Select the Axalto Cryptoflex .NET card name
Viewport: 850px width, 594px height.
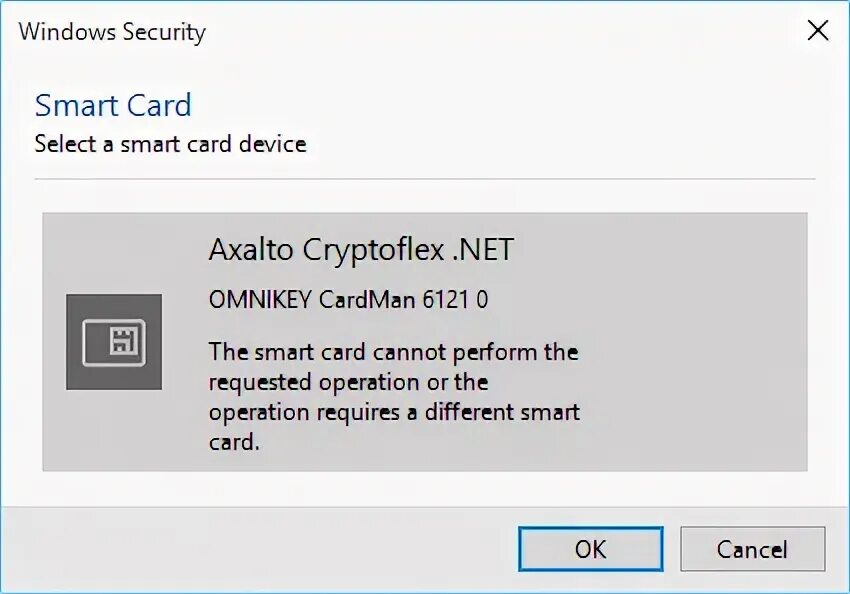point(362,250)
